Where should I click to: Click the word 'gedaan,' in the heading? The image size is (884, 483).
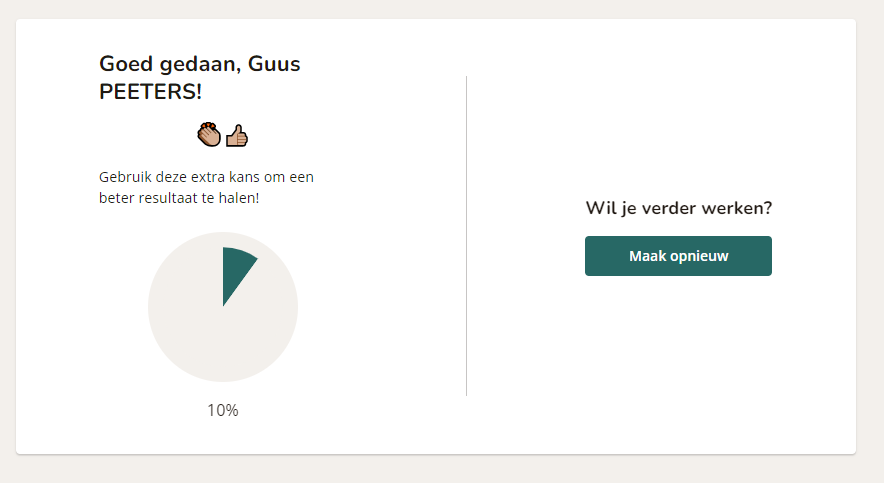pyautogui.click(x=200, y=65)
